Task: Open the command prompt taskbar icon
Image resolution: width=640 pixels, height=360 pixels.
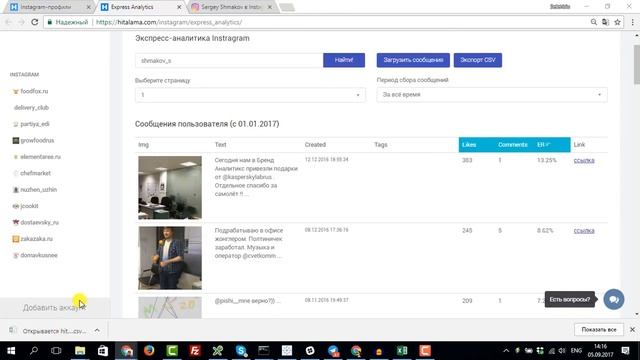Action: pos(264,351)
